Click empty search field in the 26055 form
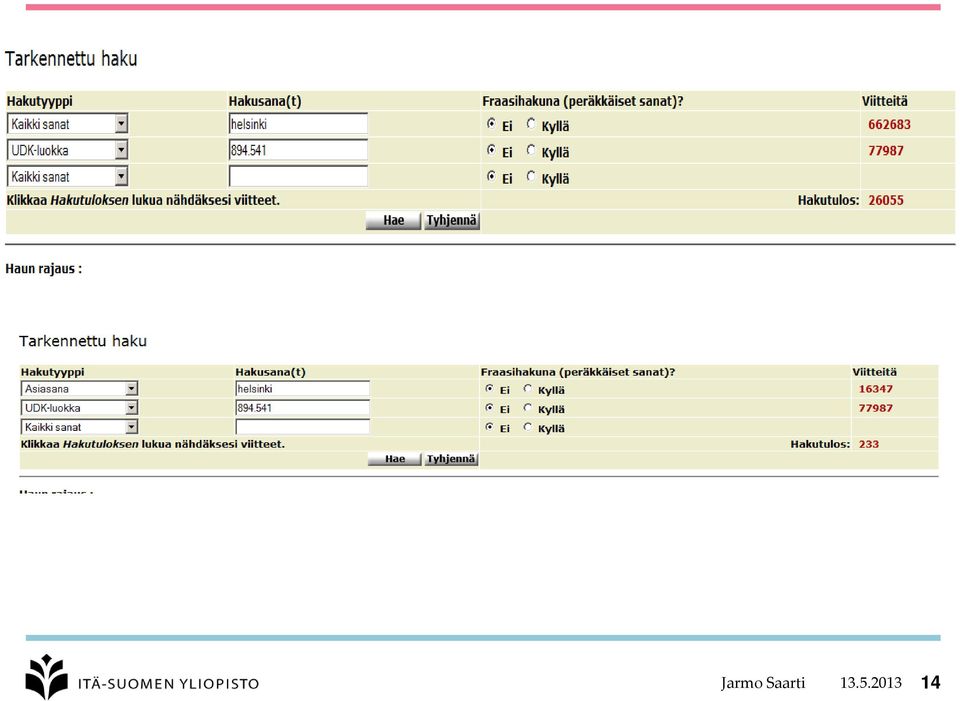 pos(298,176)
